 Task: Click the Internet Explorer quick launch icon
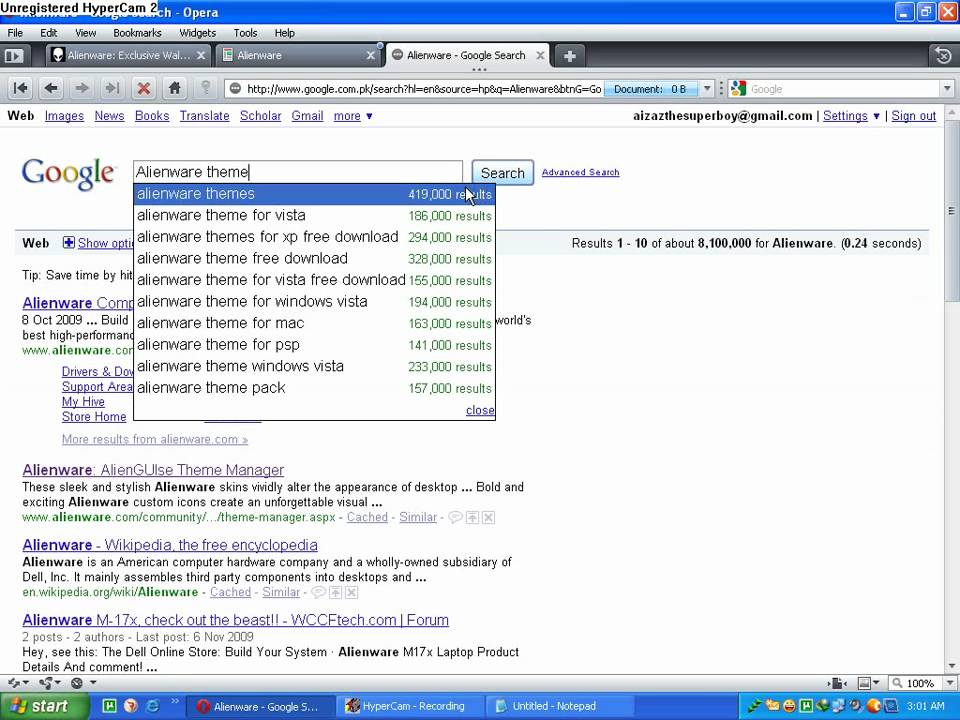pyautogui.click(x=152, y=705)
